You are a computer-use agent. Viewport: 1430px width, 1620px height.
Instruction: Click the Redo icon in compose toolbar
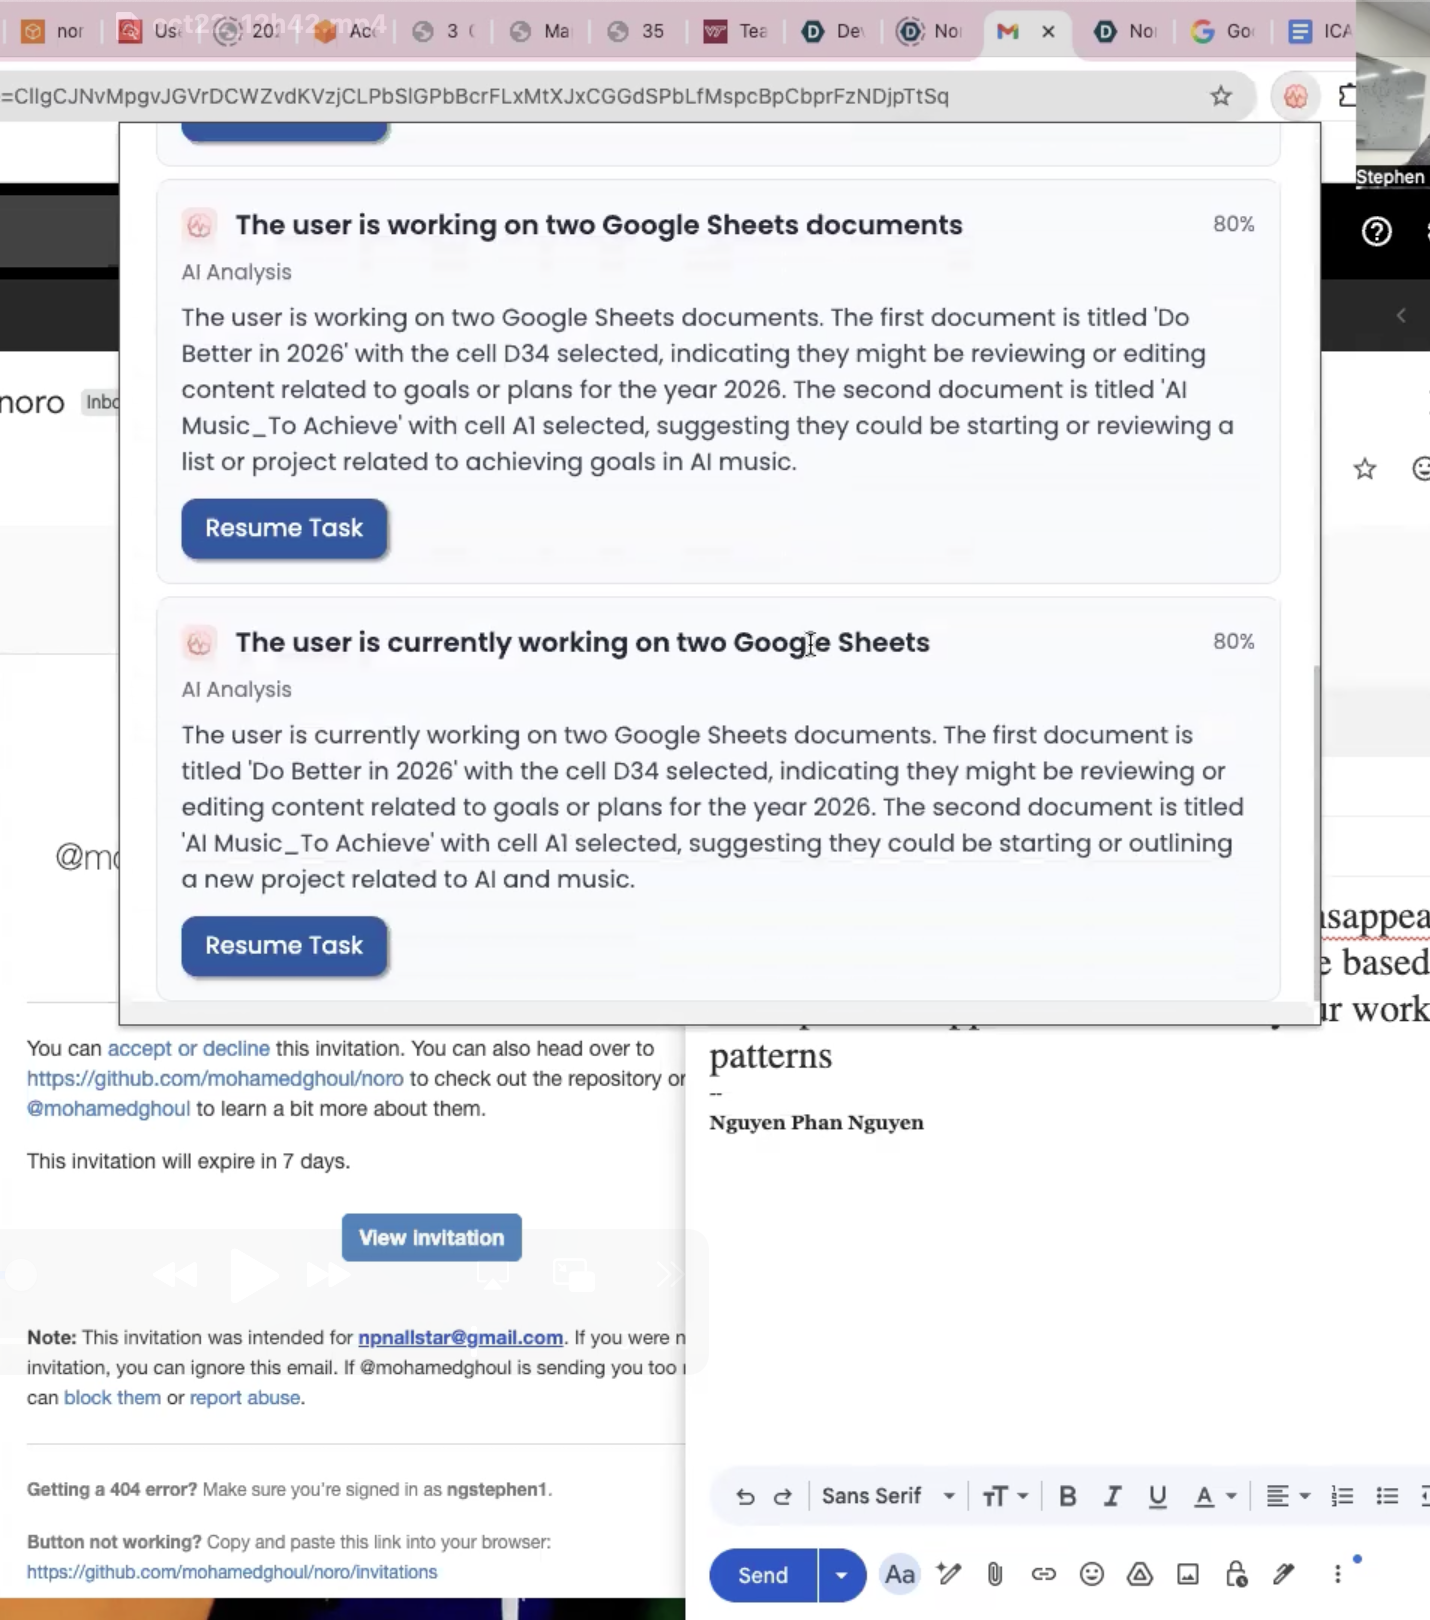click(783, 1496)
